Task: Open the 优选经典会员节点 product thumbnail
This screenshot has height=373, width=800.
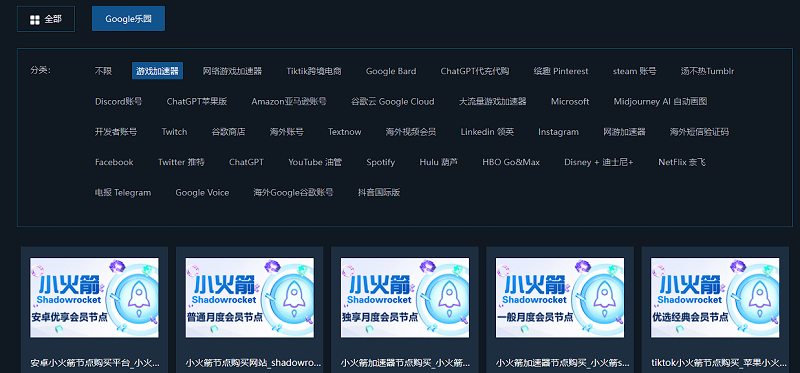Action: pos(715,297)
